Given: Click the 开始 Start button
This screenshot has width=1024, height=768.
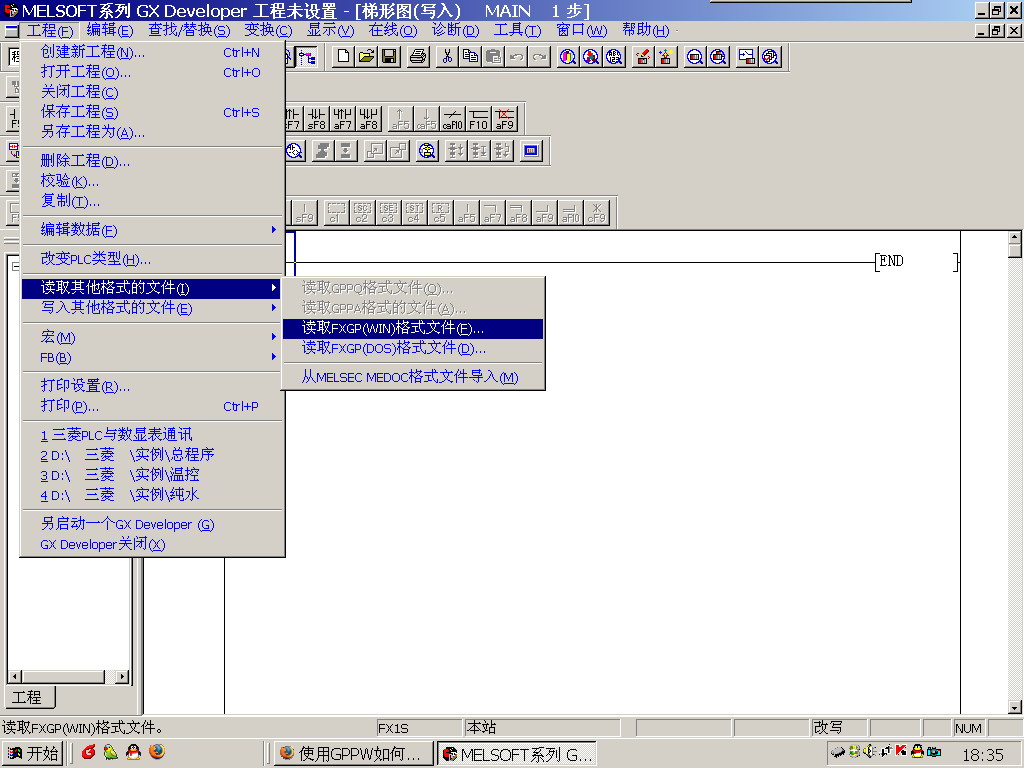Looking at the screenshot, I should pyautogui.click(x=33, y=753).
